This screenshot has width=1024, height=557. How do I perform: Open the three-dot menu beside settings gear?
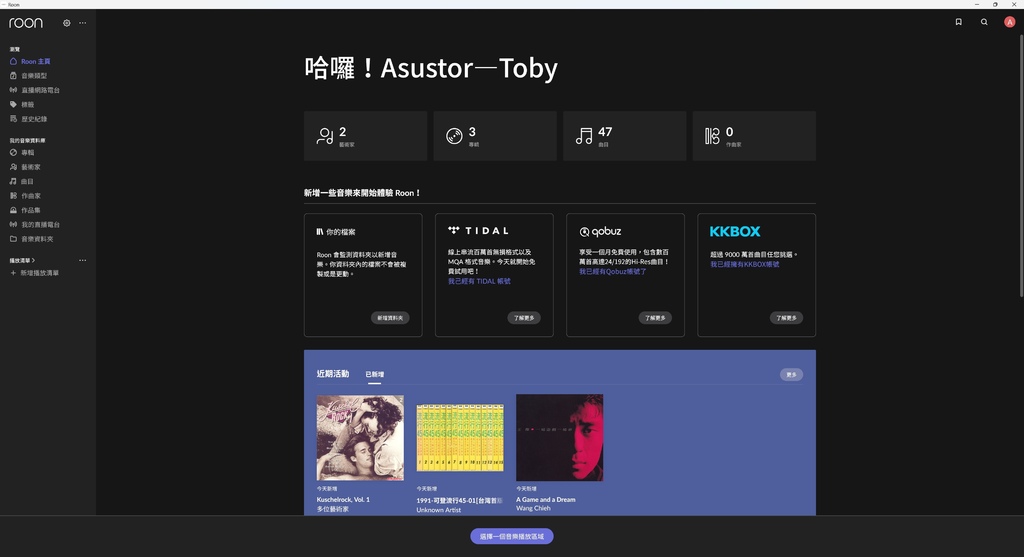pyautogui.click(x=82, y=23)
